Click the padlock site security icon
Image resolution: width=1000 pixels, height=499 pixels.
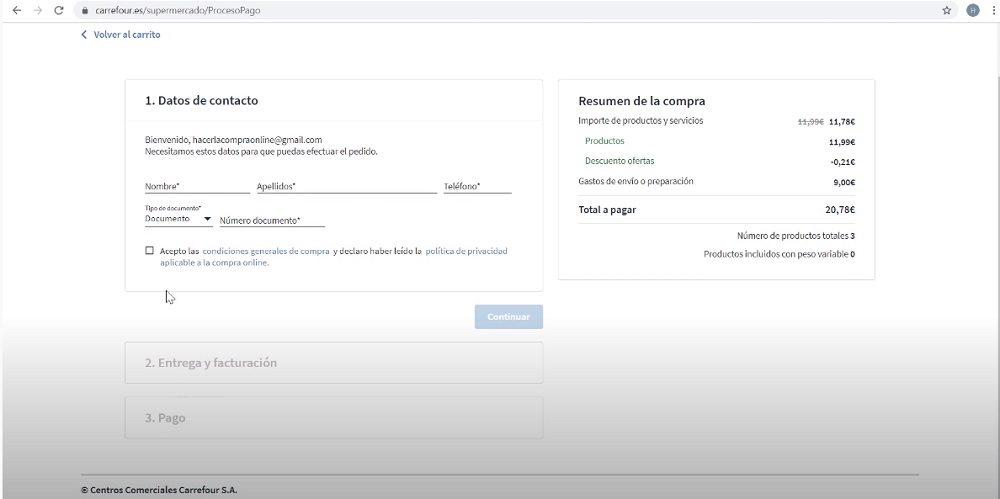pyautogui.click(x=85, y=10)
